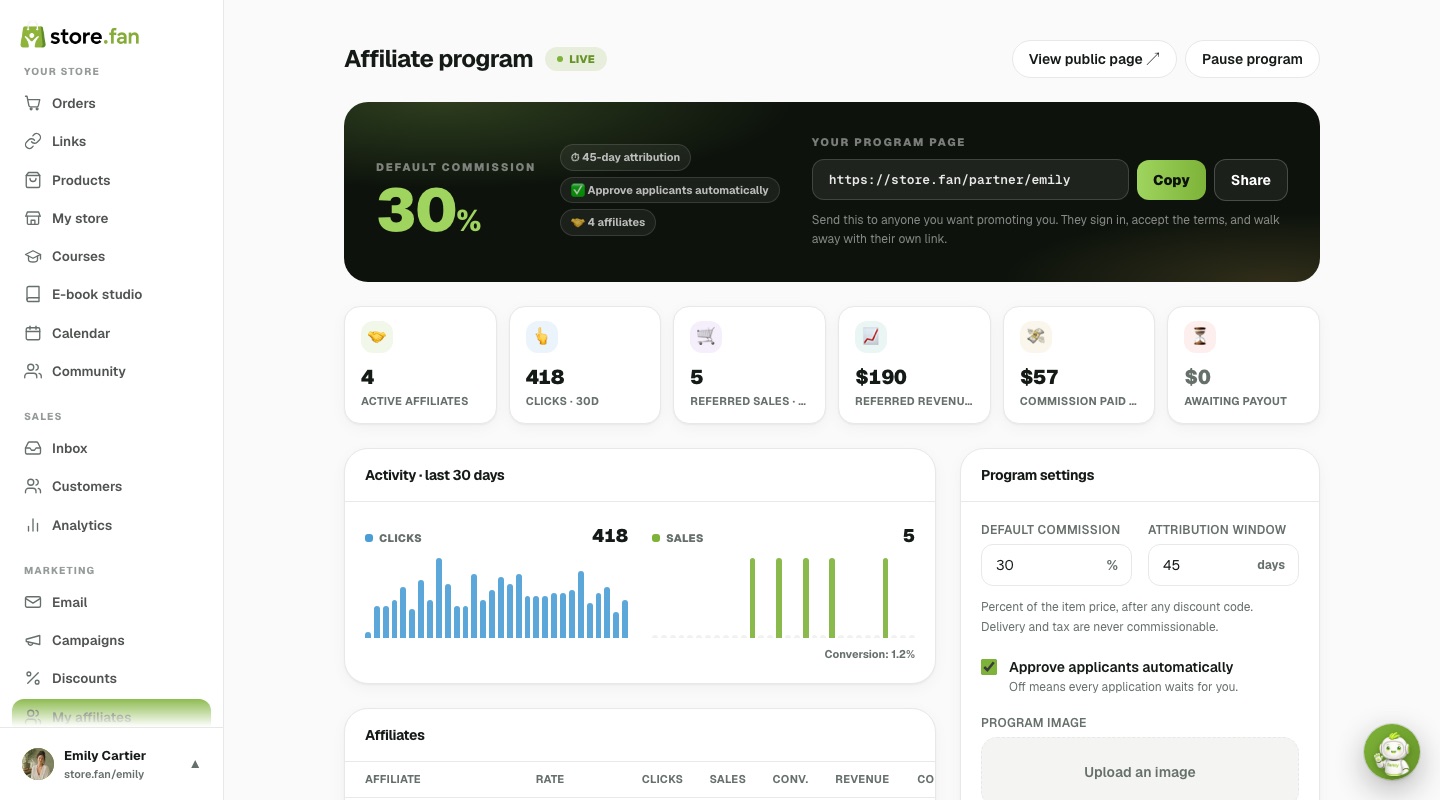Click the Community people icon

(x=33, y=371)
